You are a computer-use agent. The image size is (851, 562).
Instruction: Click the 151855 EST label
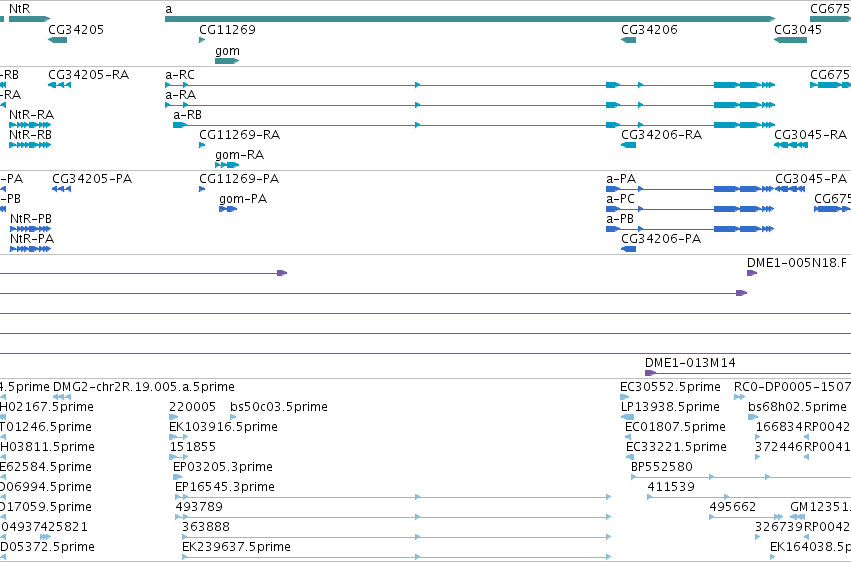tap(193, 447)
